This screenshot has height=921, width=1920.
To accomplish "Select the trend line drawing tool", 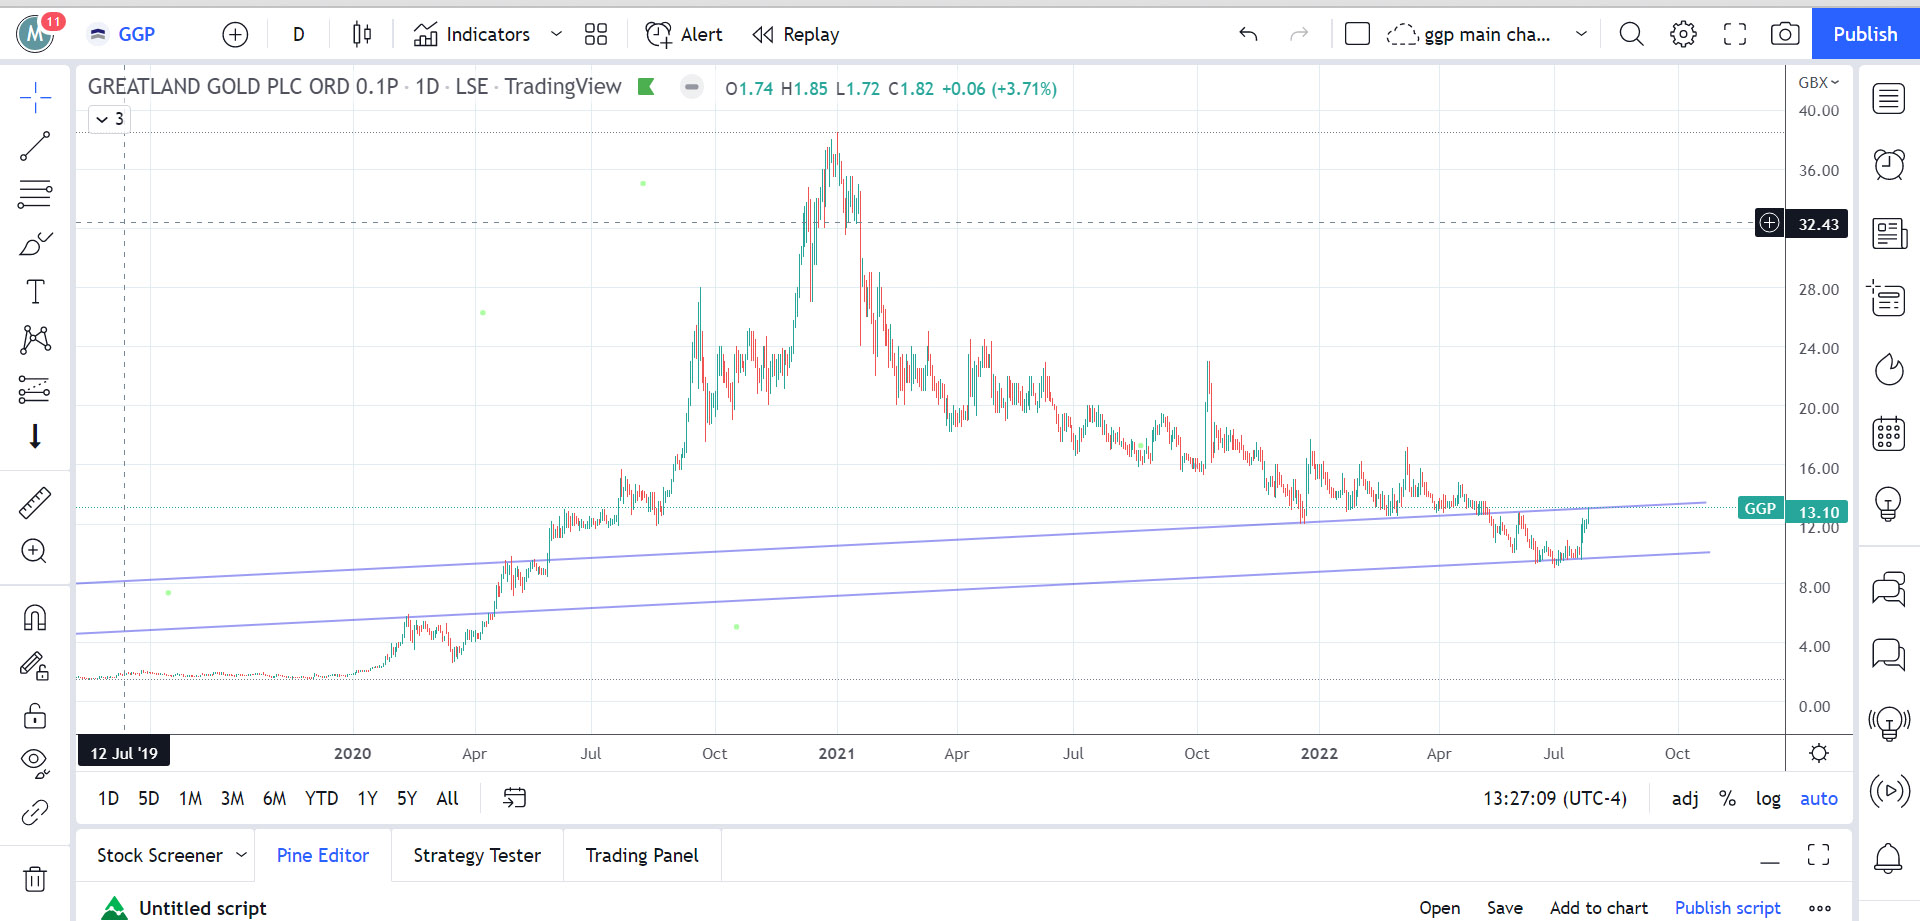I will (x=35, y=146).
